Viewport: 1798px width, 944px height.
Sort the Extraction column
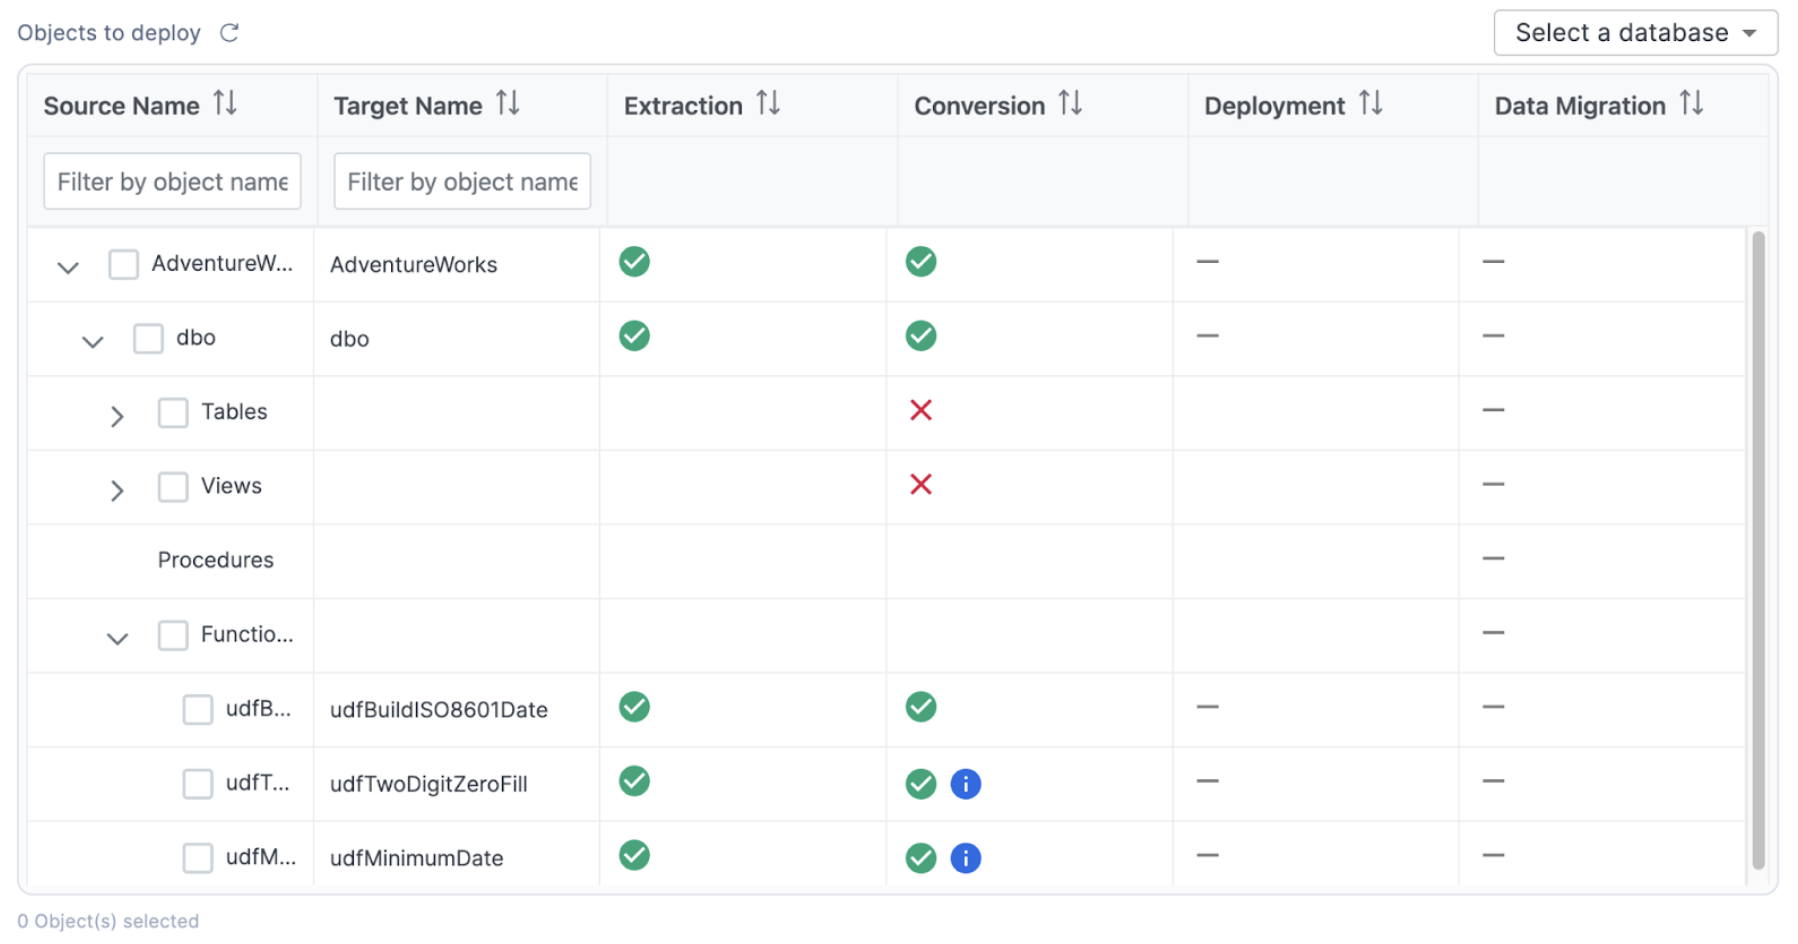pos(767,103)
